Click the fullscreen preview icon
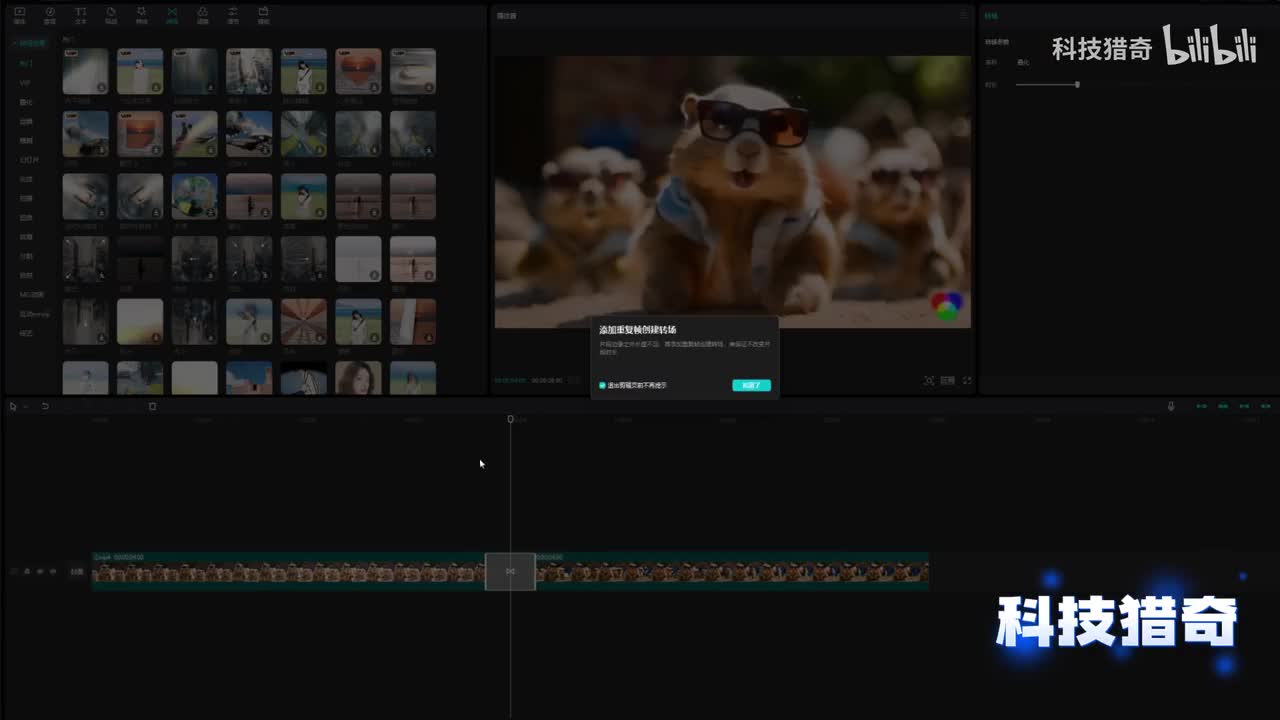The height and width of the screenshot is (720, 1280). point(967,381)
